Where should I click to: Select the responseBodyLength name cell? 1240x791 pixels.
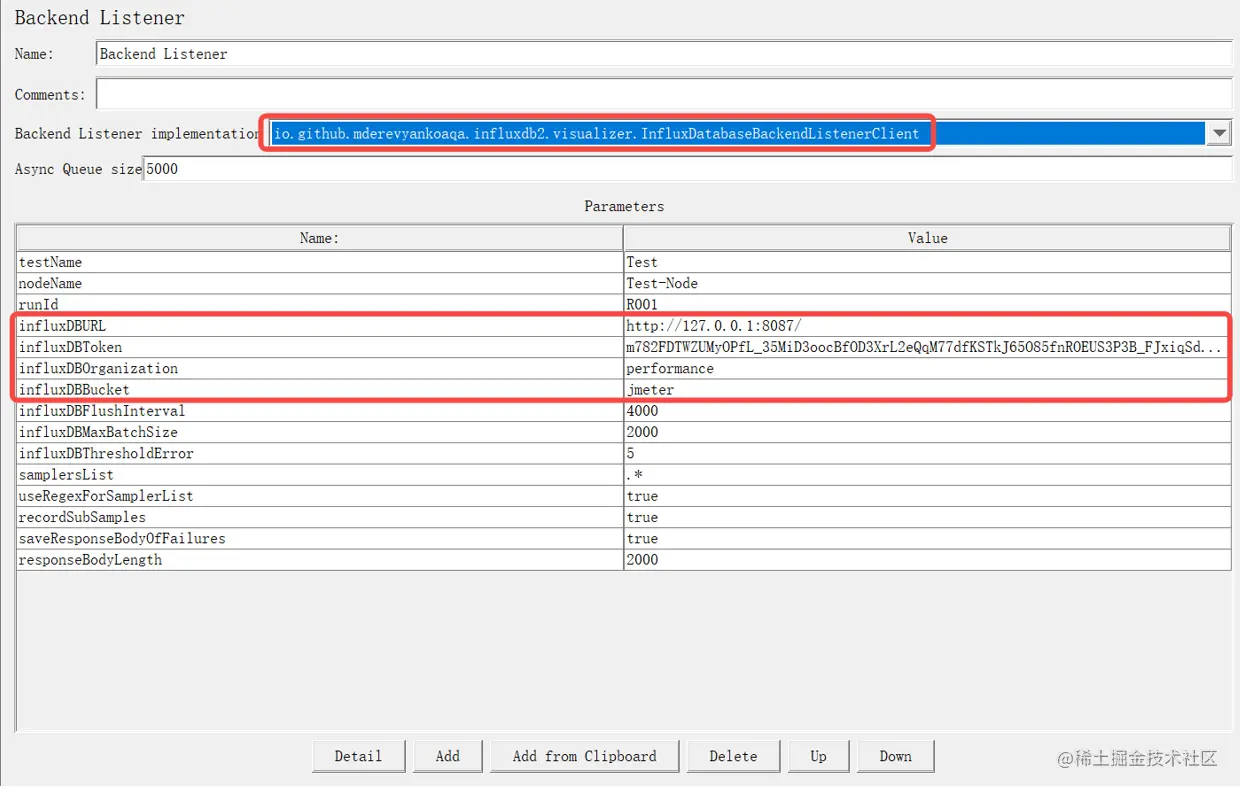[x=320, y=560]
